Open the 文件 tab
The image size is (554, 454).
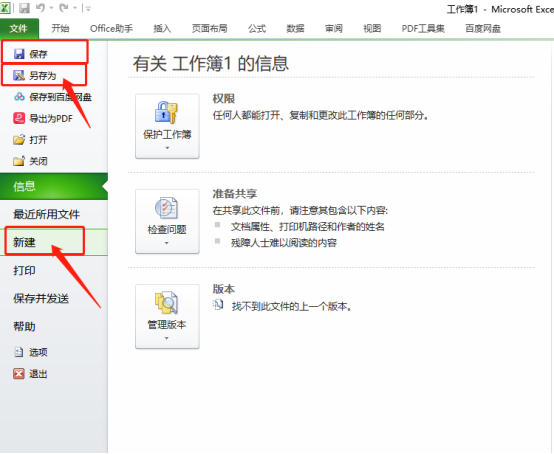19,28
